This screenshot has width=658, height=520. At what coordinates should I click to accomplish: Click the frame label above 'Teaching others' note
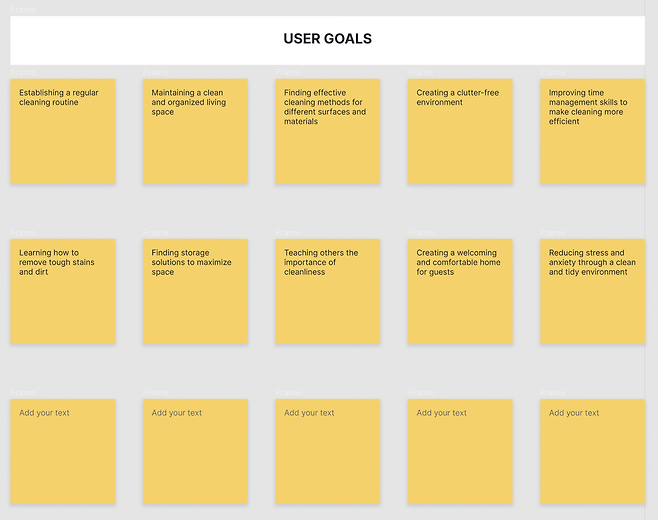(287, 233)
